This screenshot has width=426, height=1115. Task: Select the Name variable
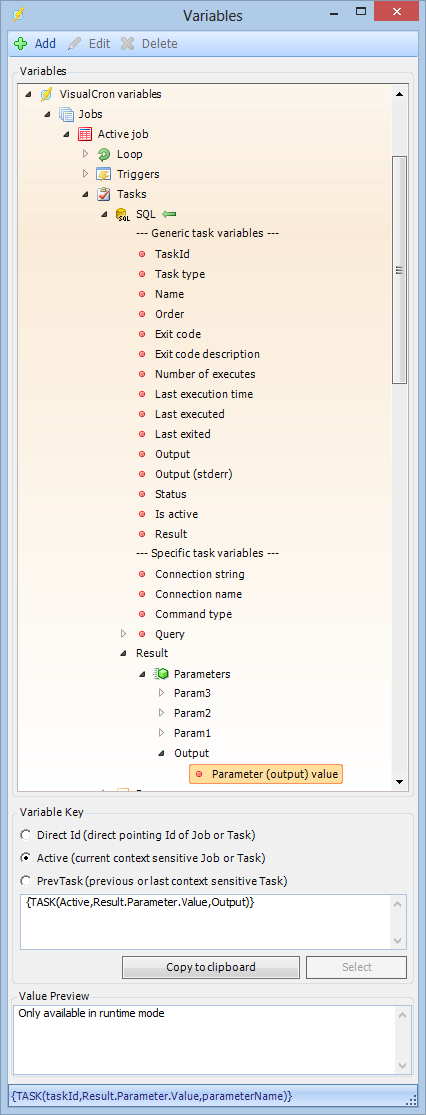(169, 294)
